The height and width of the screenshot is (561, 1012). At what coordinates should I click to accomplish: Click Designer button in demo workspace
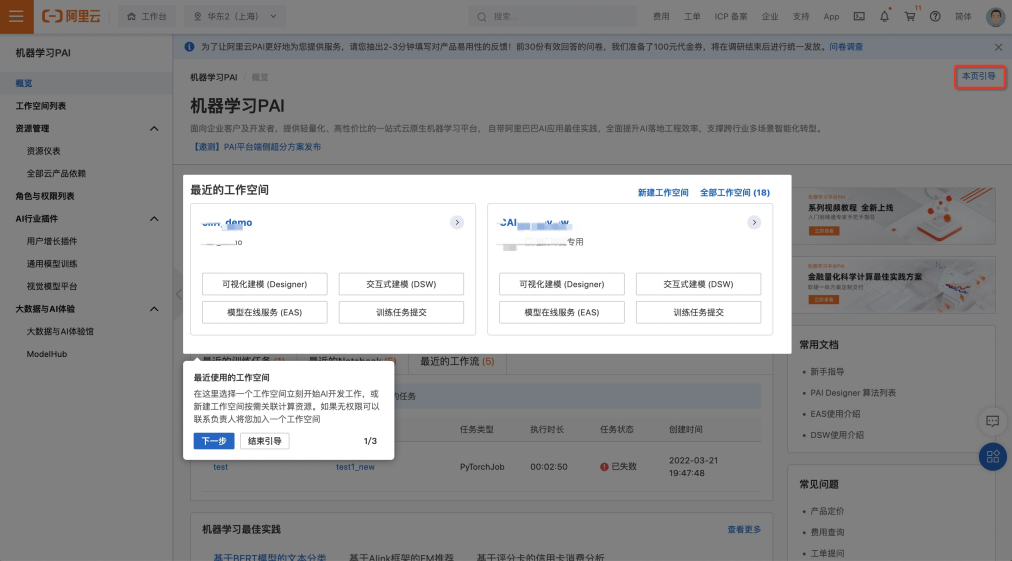pyautogui.click(x=265, y=284)
